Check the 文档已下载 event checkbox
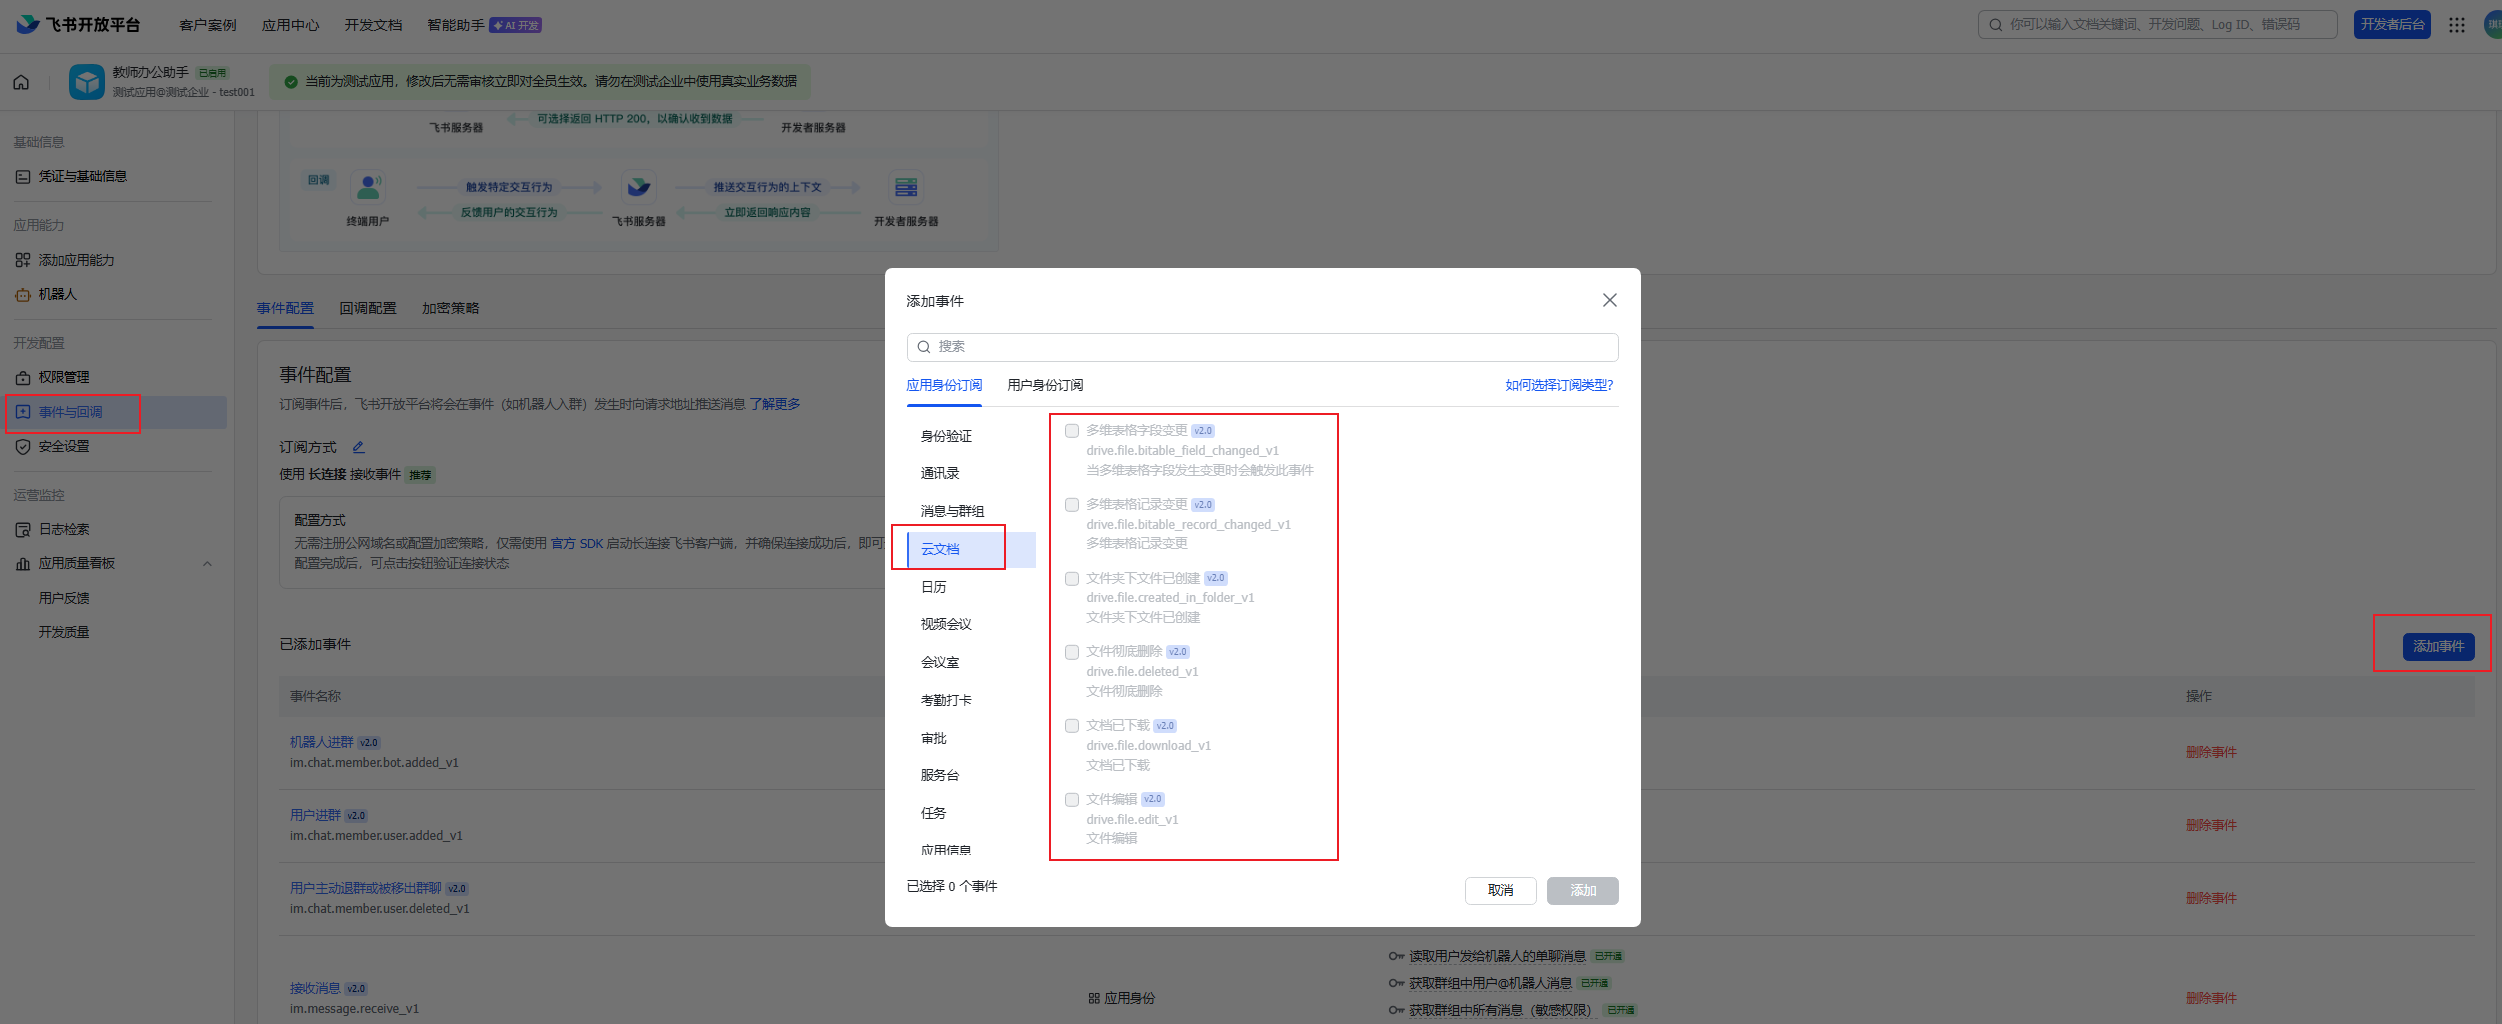Screen dimensions: 2502x1024 point(1072,726)
